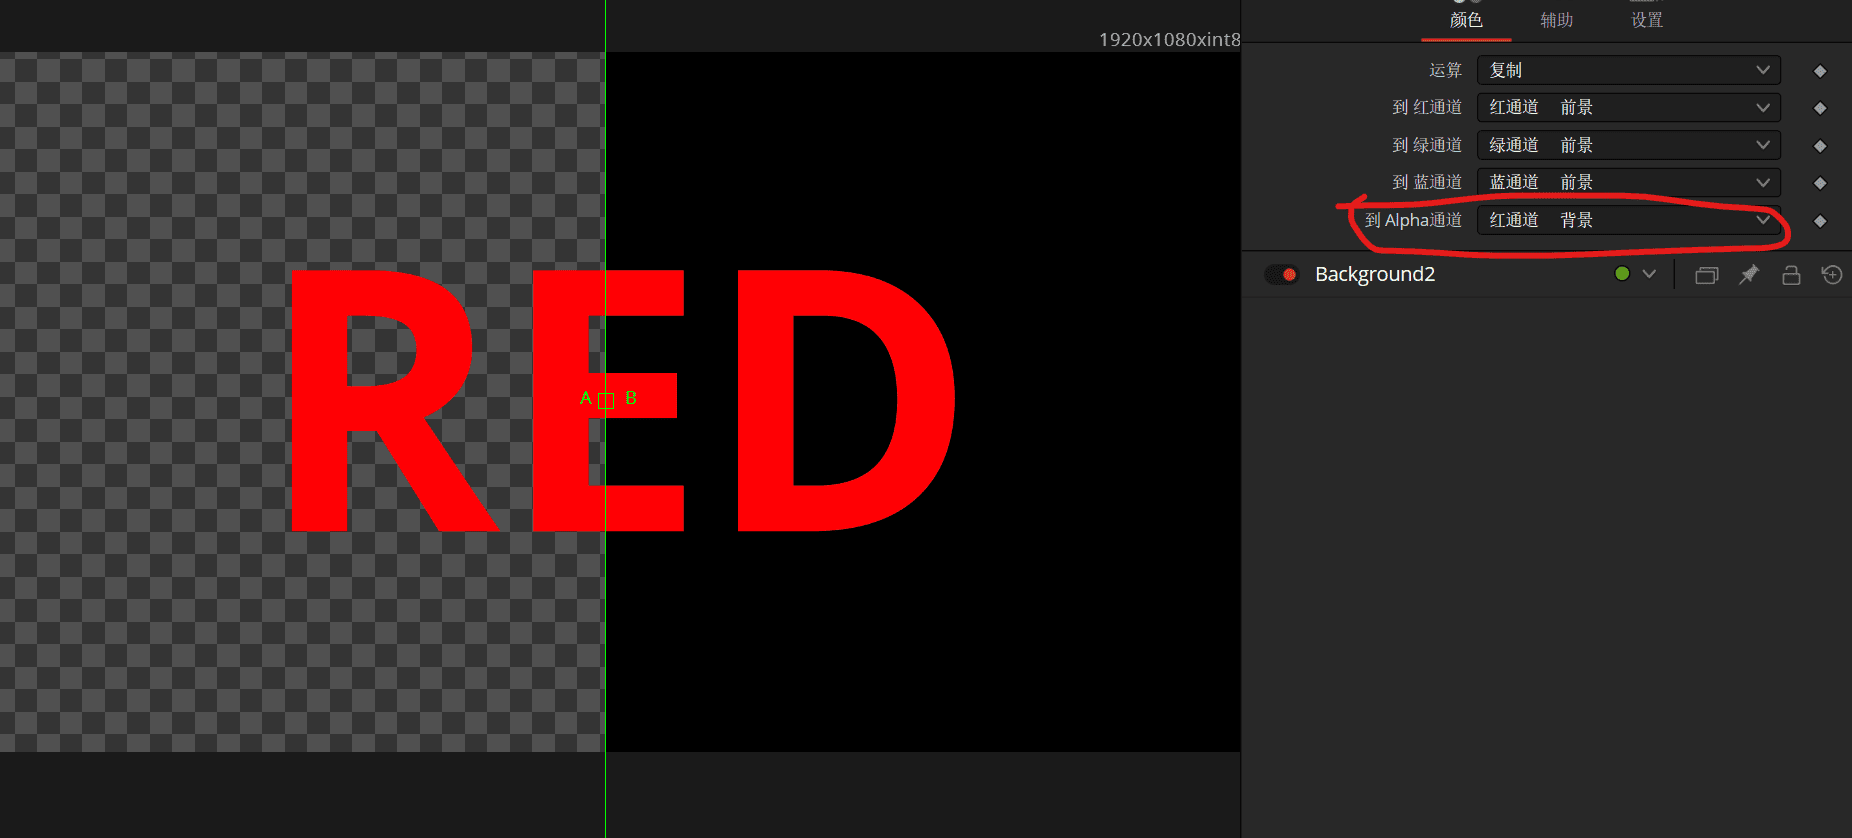Reset Background2 settings with the reset icon
Image resolution: width=1852 pixels, height=838 pixels.
pos(1832,274)
